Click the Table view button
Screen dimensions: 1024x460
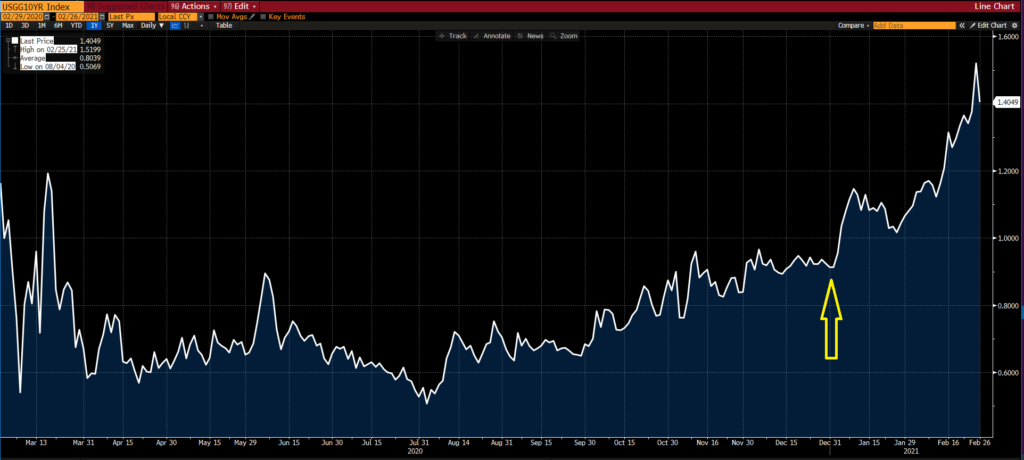[x=224, y=25]
